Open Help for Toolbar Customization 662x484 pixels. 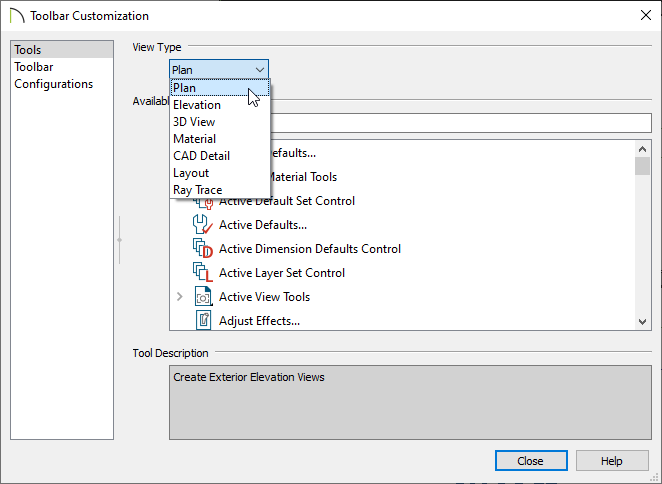click(x=612, y=460)
